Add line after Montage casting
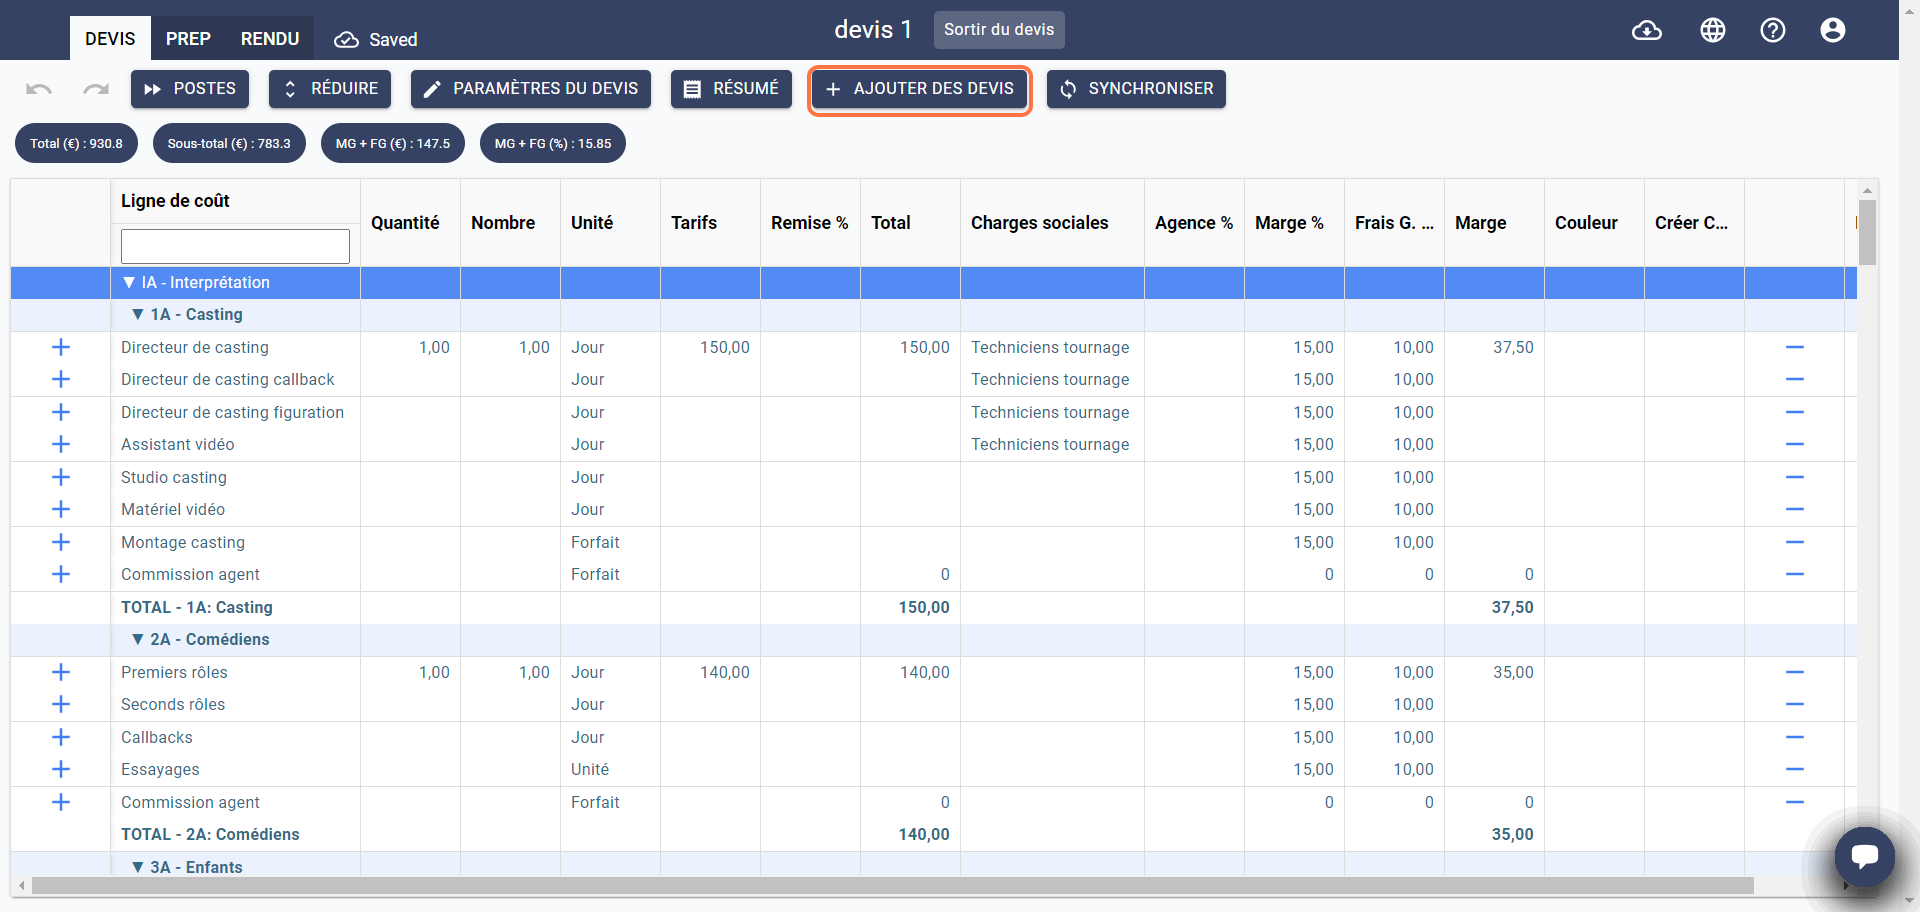Screen dimensions: 1920x912 coord(61,542)
